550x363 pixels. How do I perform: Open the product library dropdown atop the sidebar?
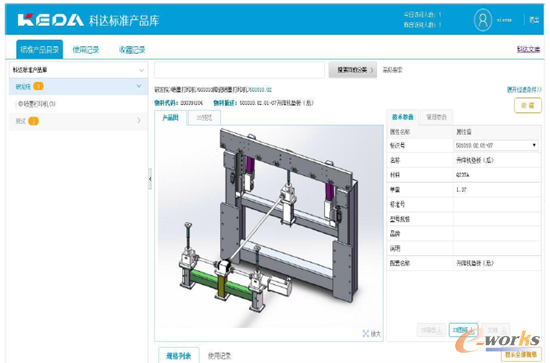[x=78, y=70]
